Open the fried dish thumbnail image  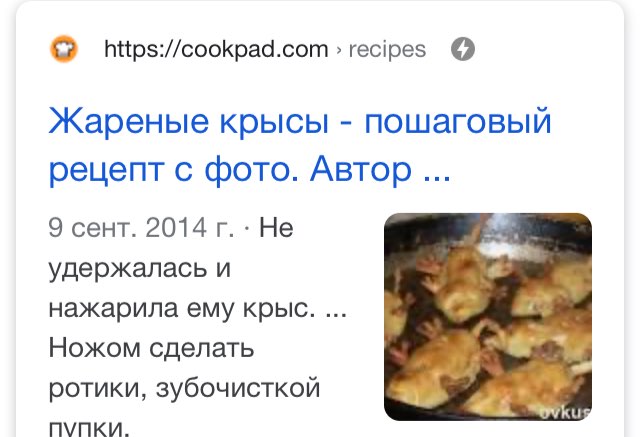click(x=488, y=317)
